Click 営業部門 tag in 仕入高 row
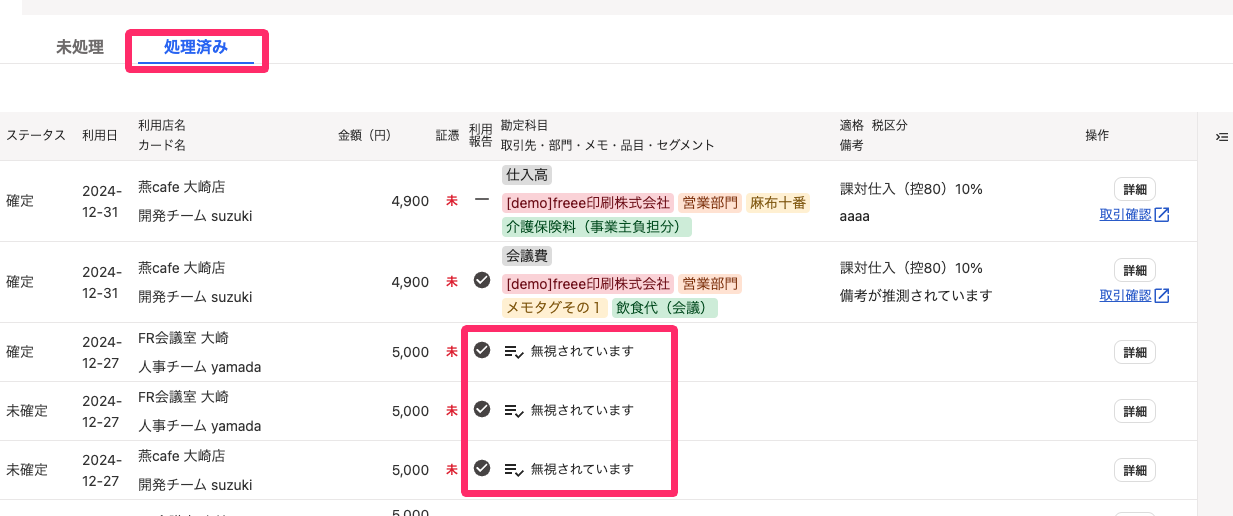The width and height of the screenshot is (1233, 516). click(x=710, y=202)
